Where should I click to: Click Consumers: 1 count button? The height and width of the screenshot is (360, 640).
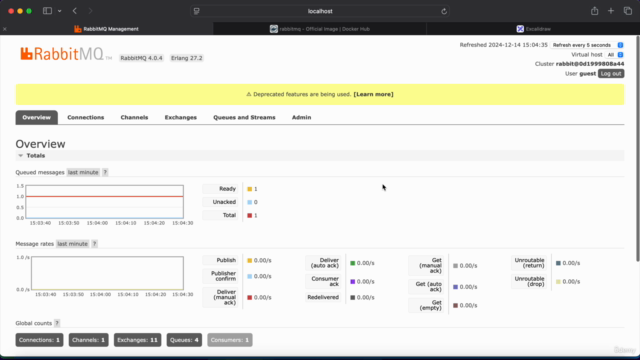230,340
